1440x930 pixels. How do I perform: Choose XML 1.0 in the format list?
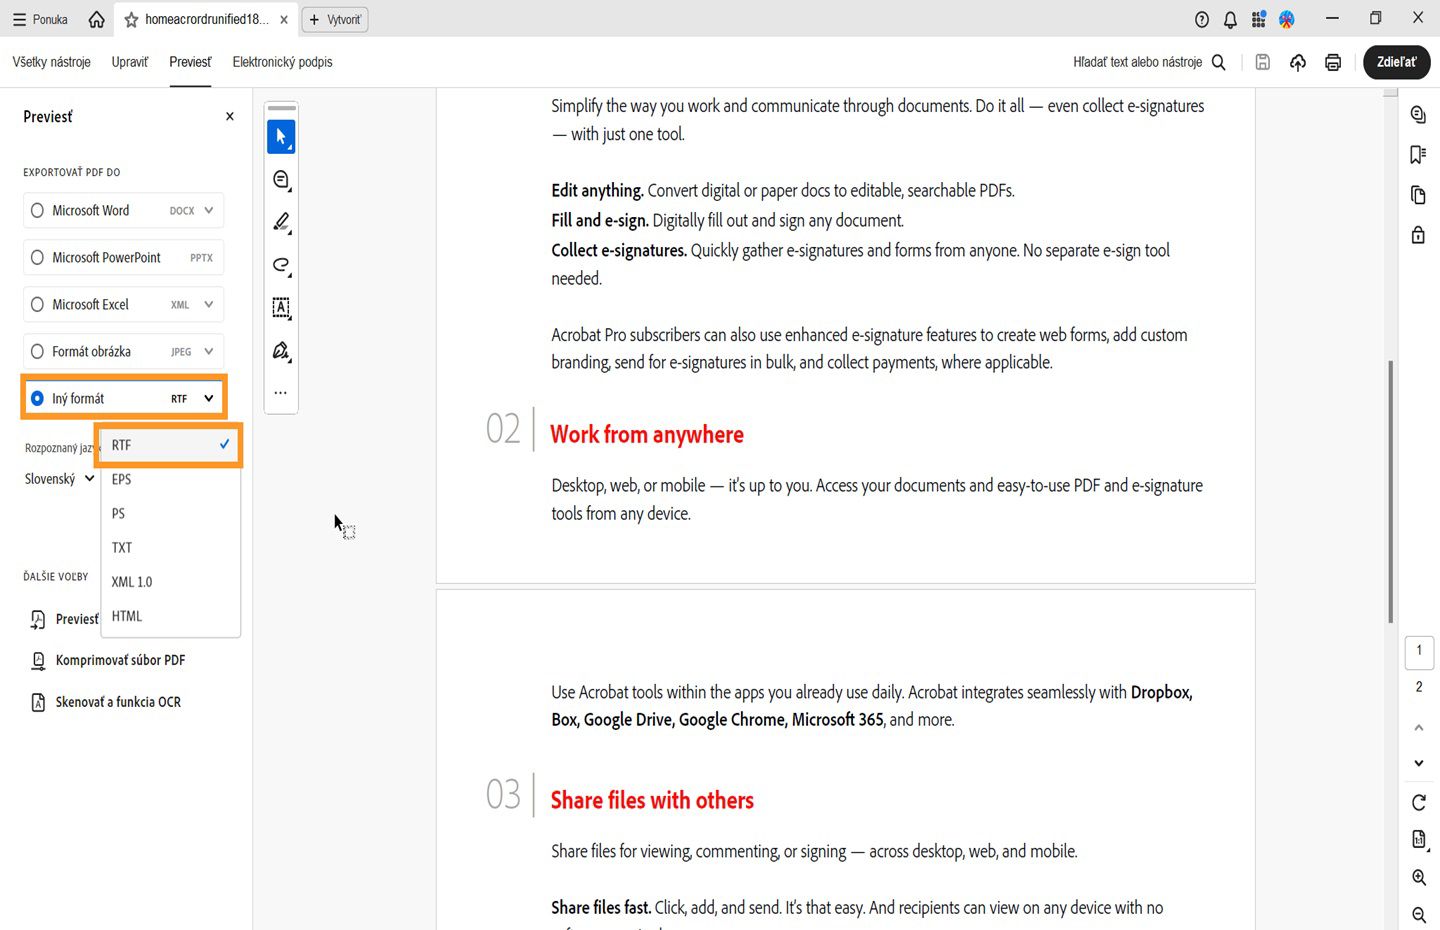170,581
